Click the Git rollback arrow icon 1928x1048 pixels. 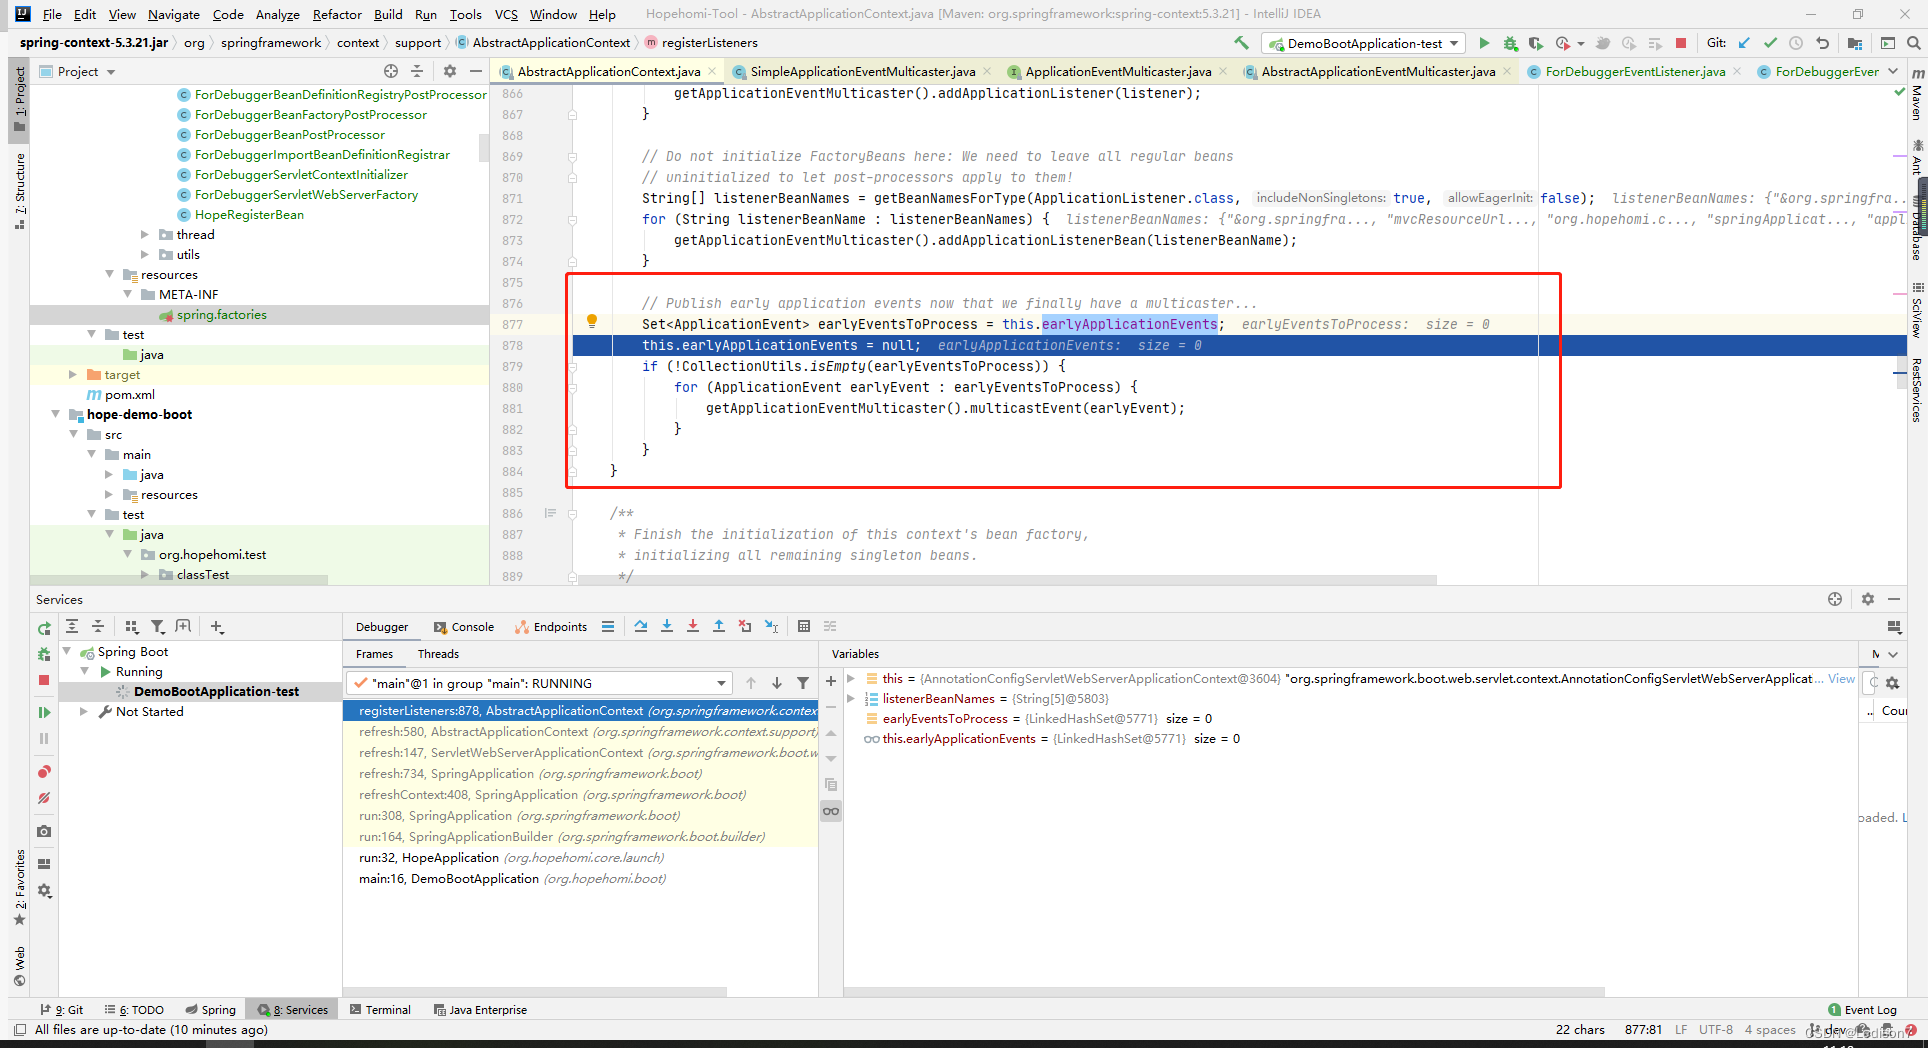coord(1822,43)
